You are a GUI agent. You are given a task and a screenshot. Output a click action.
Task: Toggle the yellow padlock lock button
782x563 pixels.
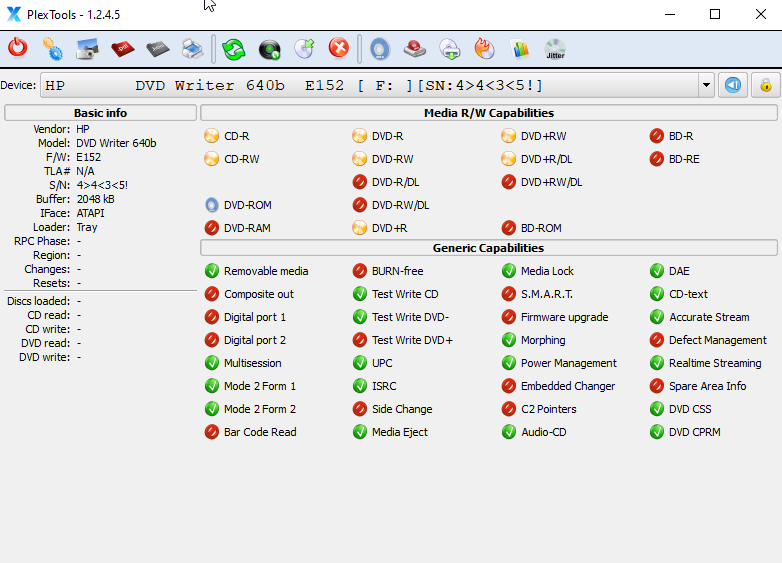pyautogui.click(x=766, y=85)
